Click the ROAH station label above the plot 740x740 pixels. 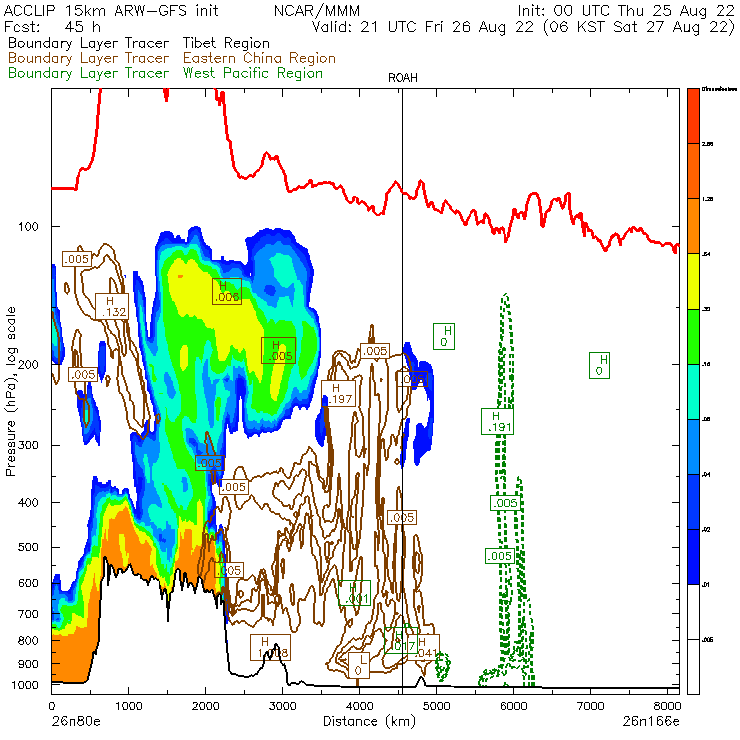403,78
